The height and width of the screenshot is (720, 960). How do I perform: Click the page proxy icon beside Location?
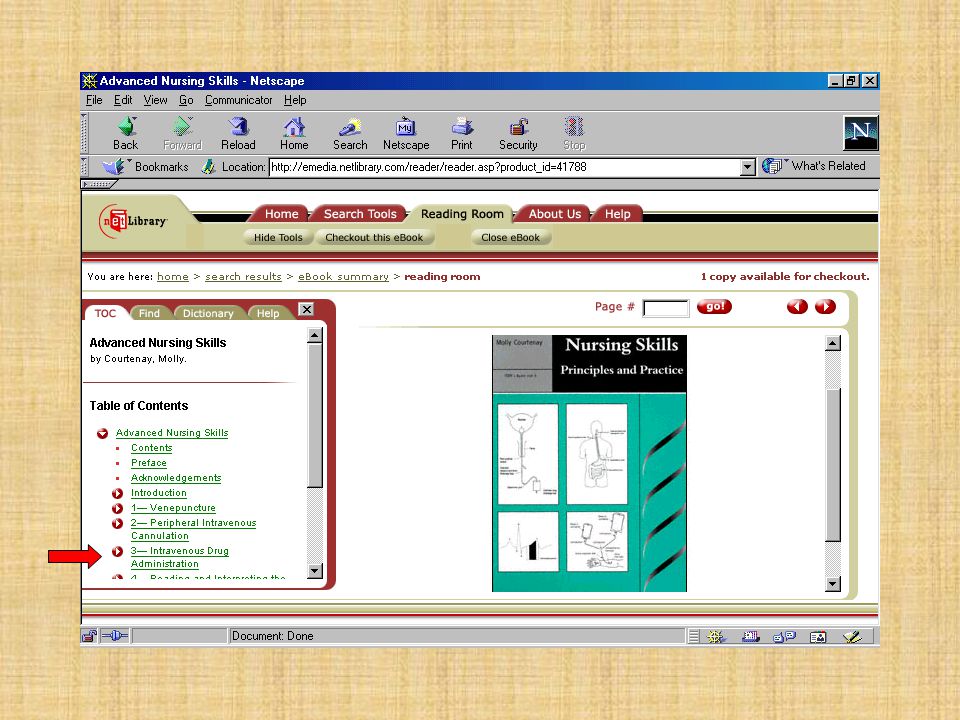[209, 167]
